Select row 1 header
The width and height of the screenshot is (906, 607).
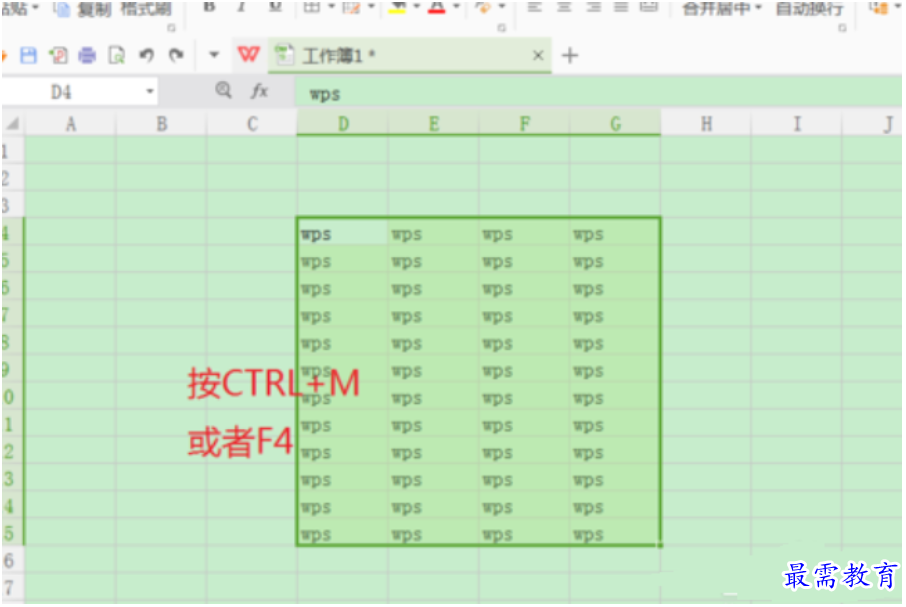[x=12, y=151]
